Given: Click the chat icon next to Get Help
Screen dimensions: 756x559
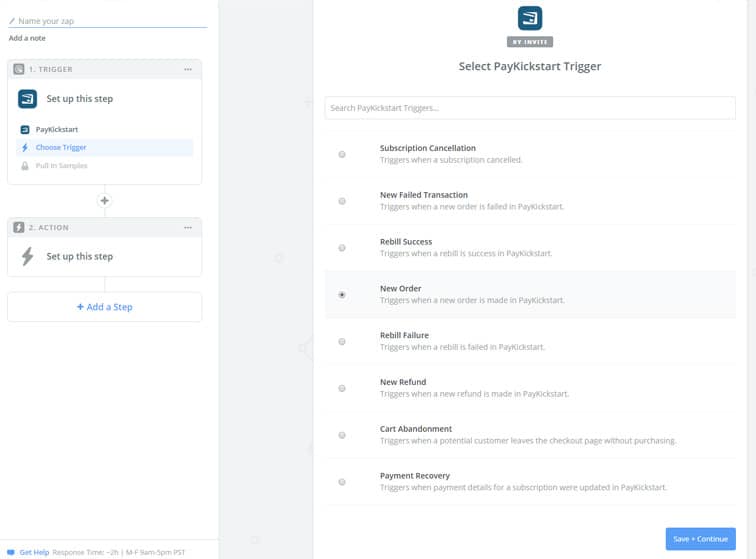Looking at the screenshot, I should 11,552.
